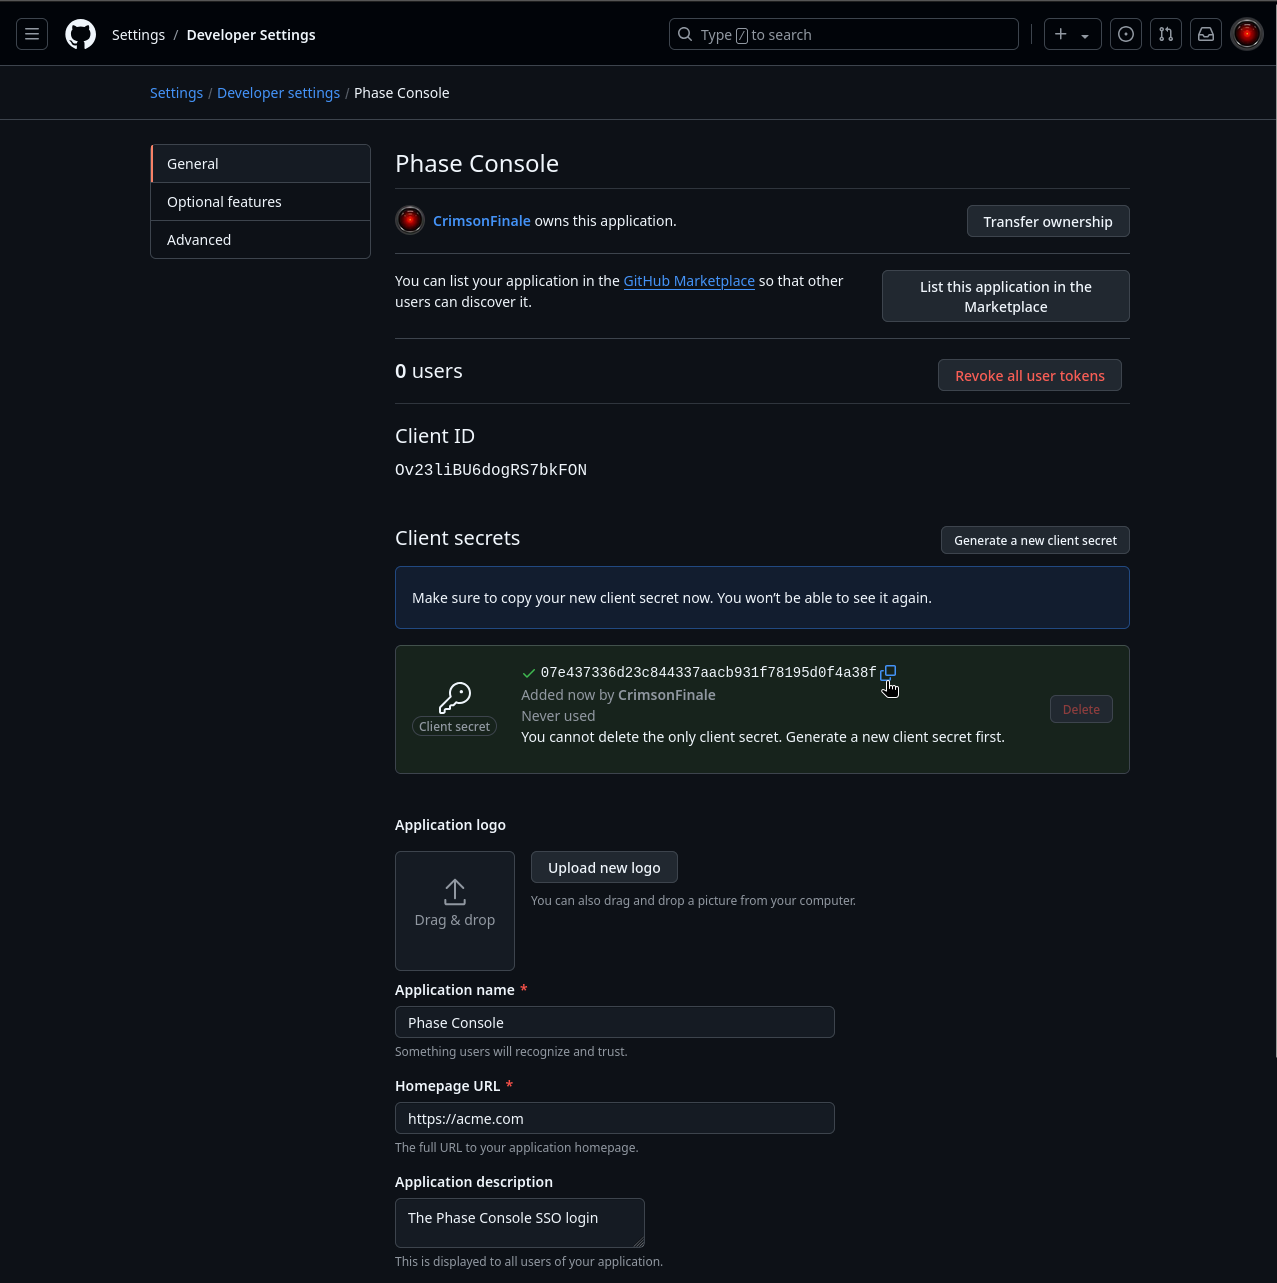Click the upload arrow icon in logo box
The width and height of the screenshot is (1277, 1283).
coord(455,892)
